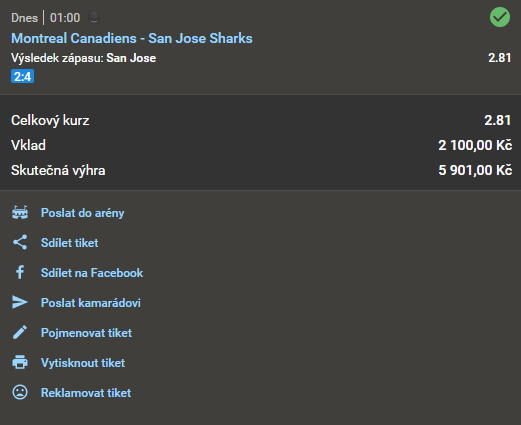Open Montreal Canadiens - San Jose Sharks match
Viewport: 521px width, 425px height.
click(x=132, y=38)
